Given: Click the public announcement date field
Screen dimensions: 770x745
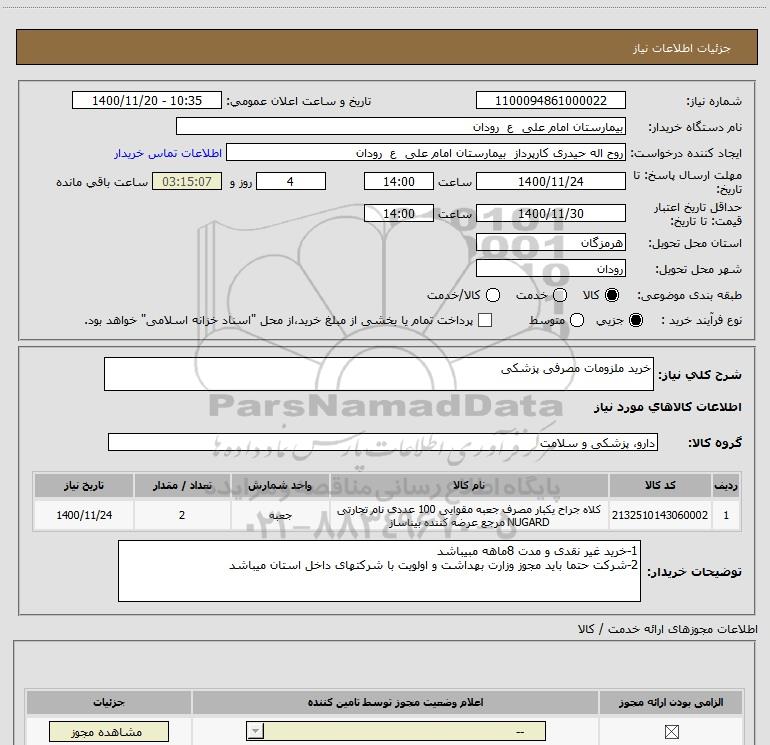Looking at the screenshot, I should (x=147, y=100).
